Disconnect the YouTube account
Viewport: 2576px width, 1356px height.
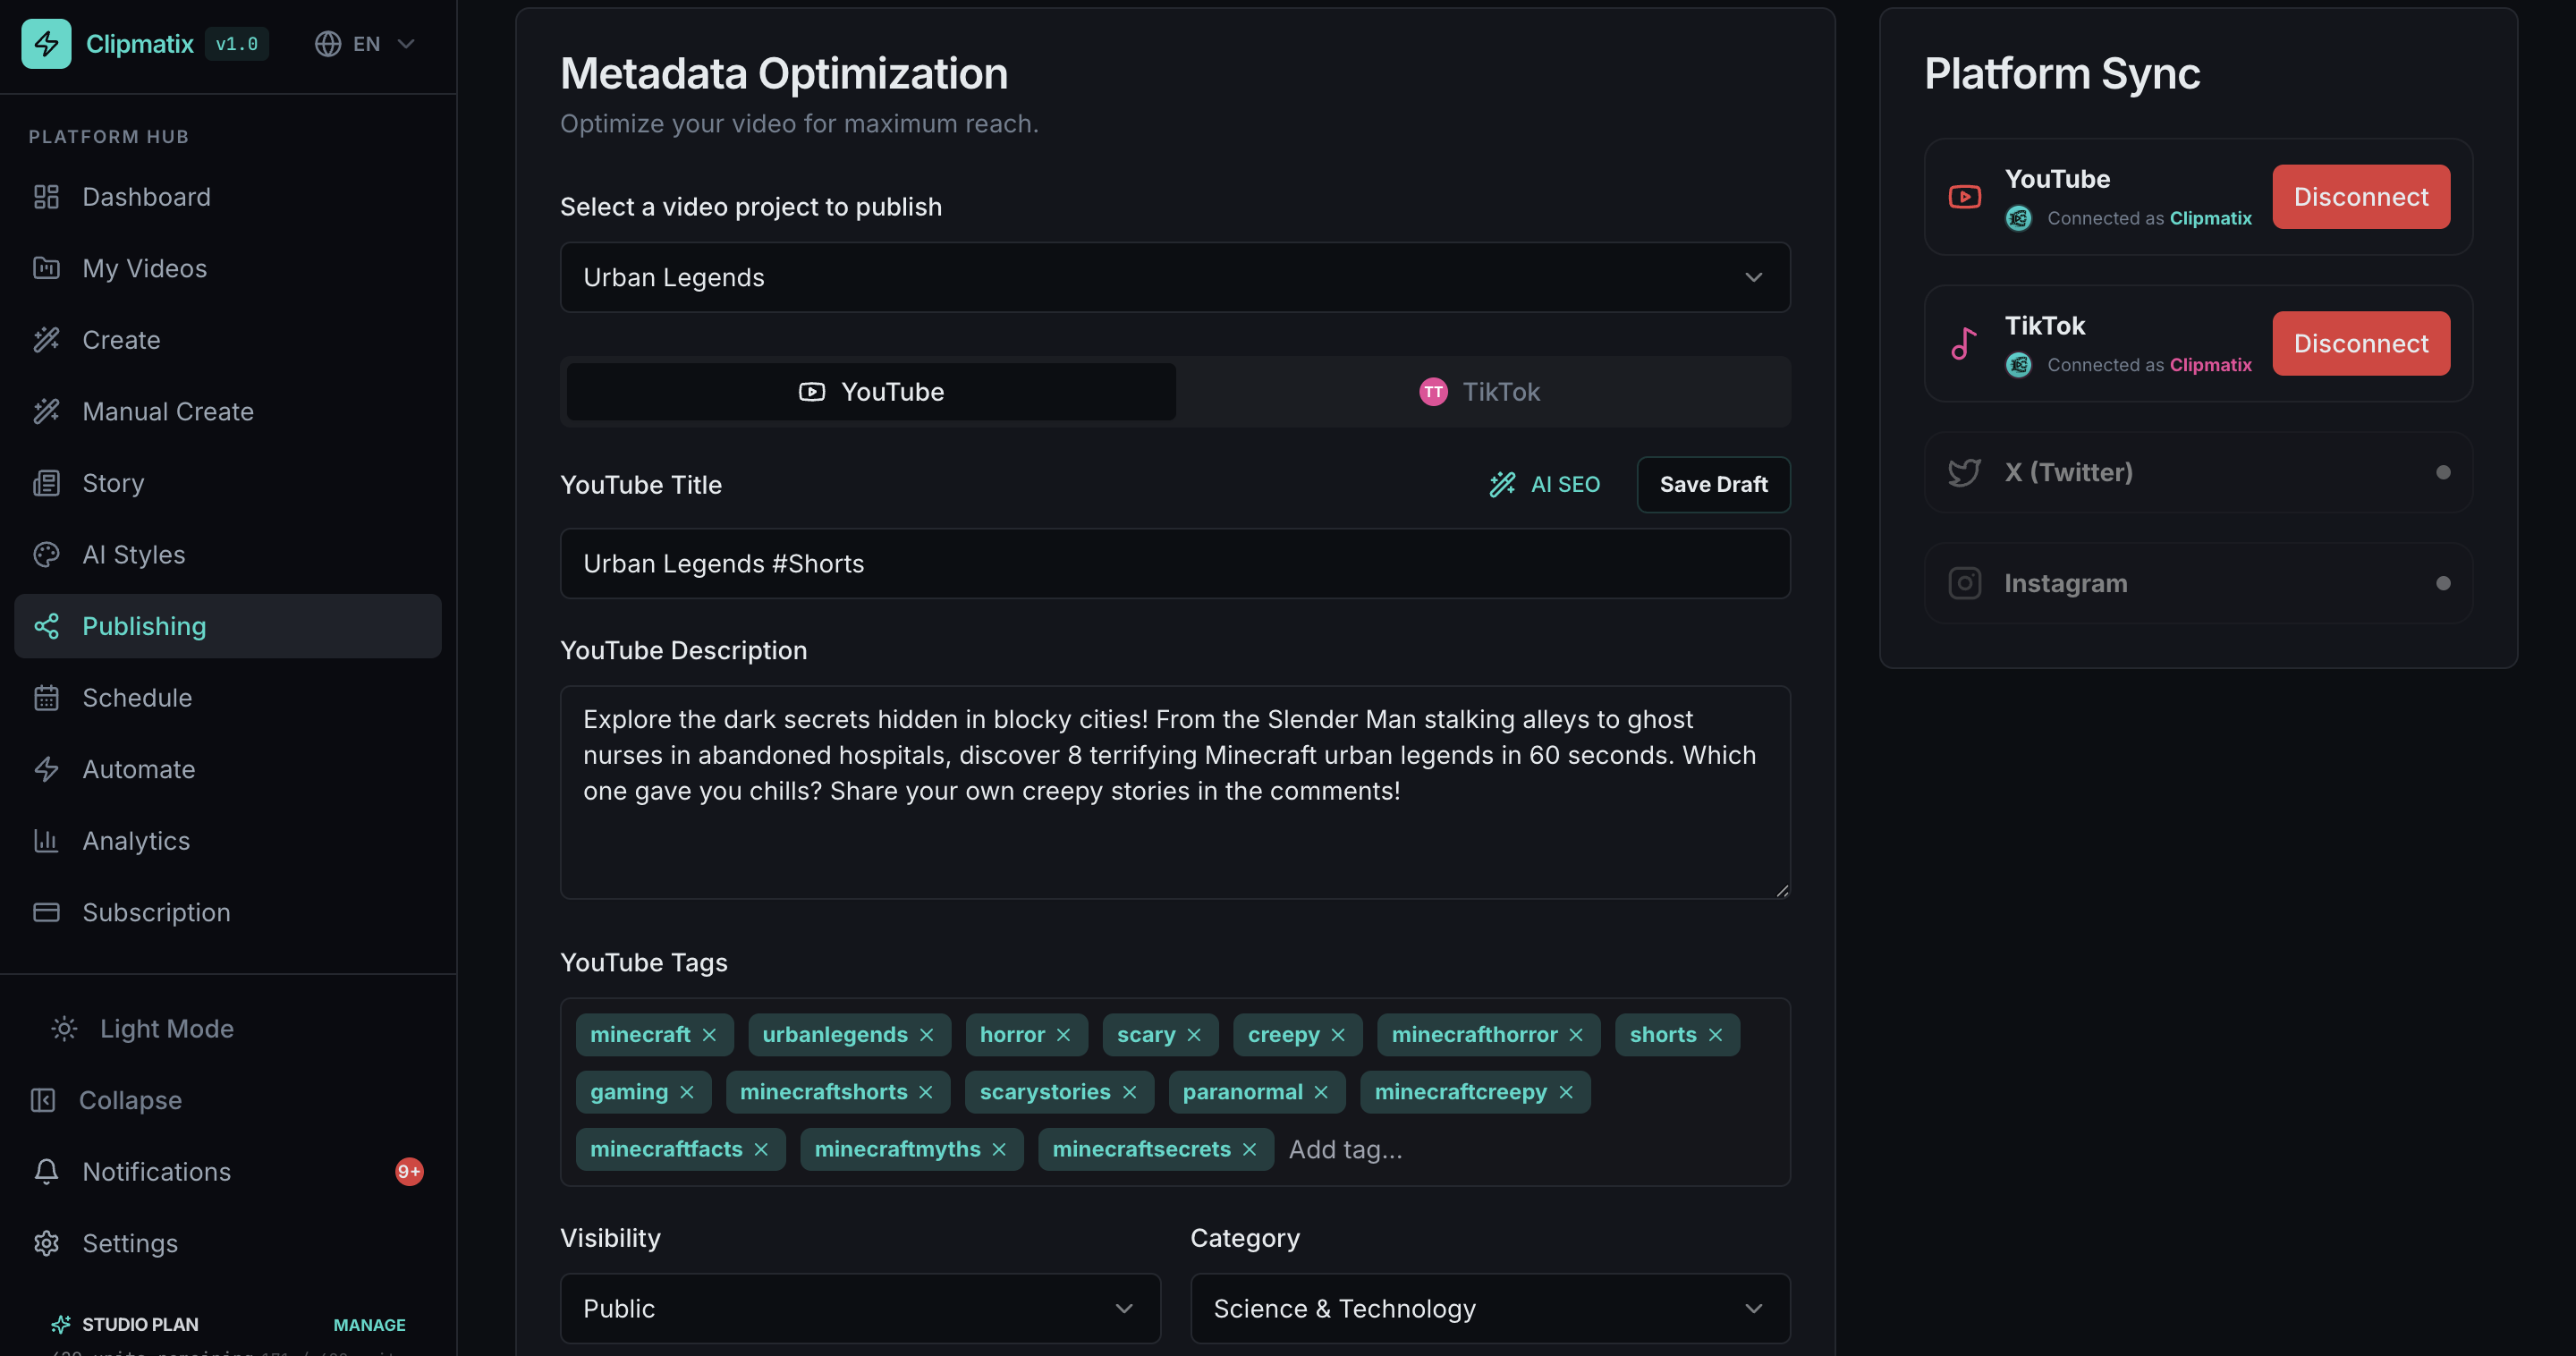tap(2361, 196)
